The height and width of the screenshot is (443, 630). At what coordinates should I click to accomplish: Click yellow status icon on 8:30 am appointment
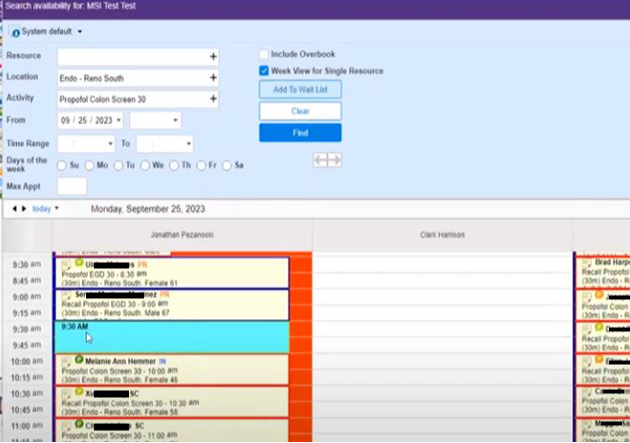[x=79, y=263]
